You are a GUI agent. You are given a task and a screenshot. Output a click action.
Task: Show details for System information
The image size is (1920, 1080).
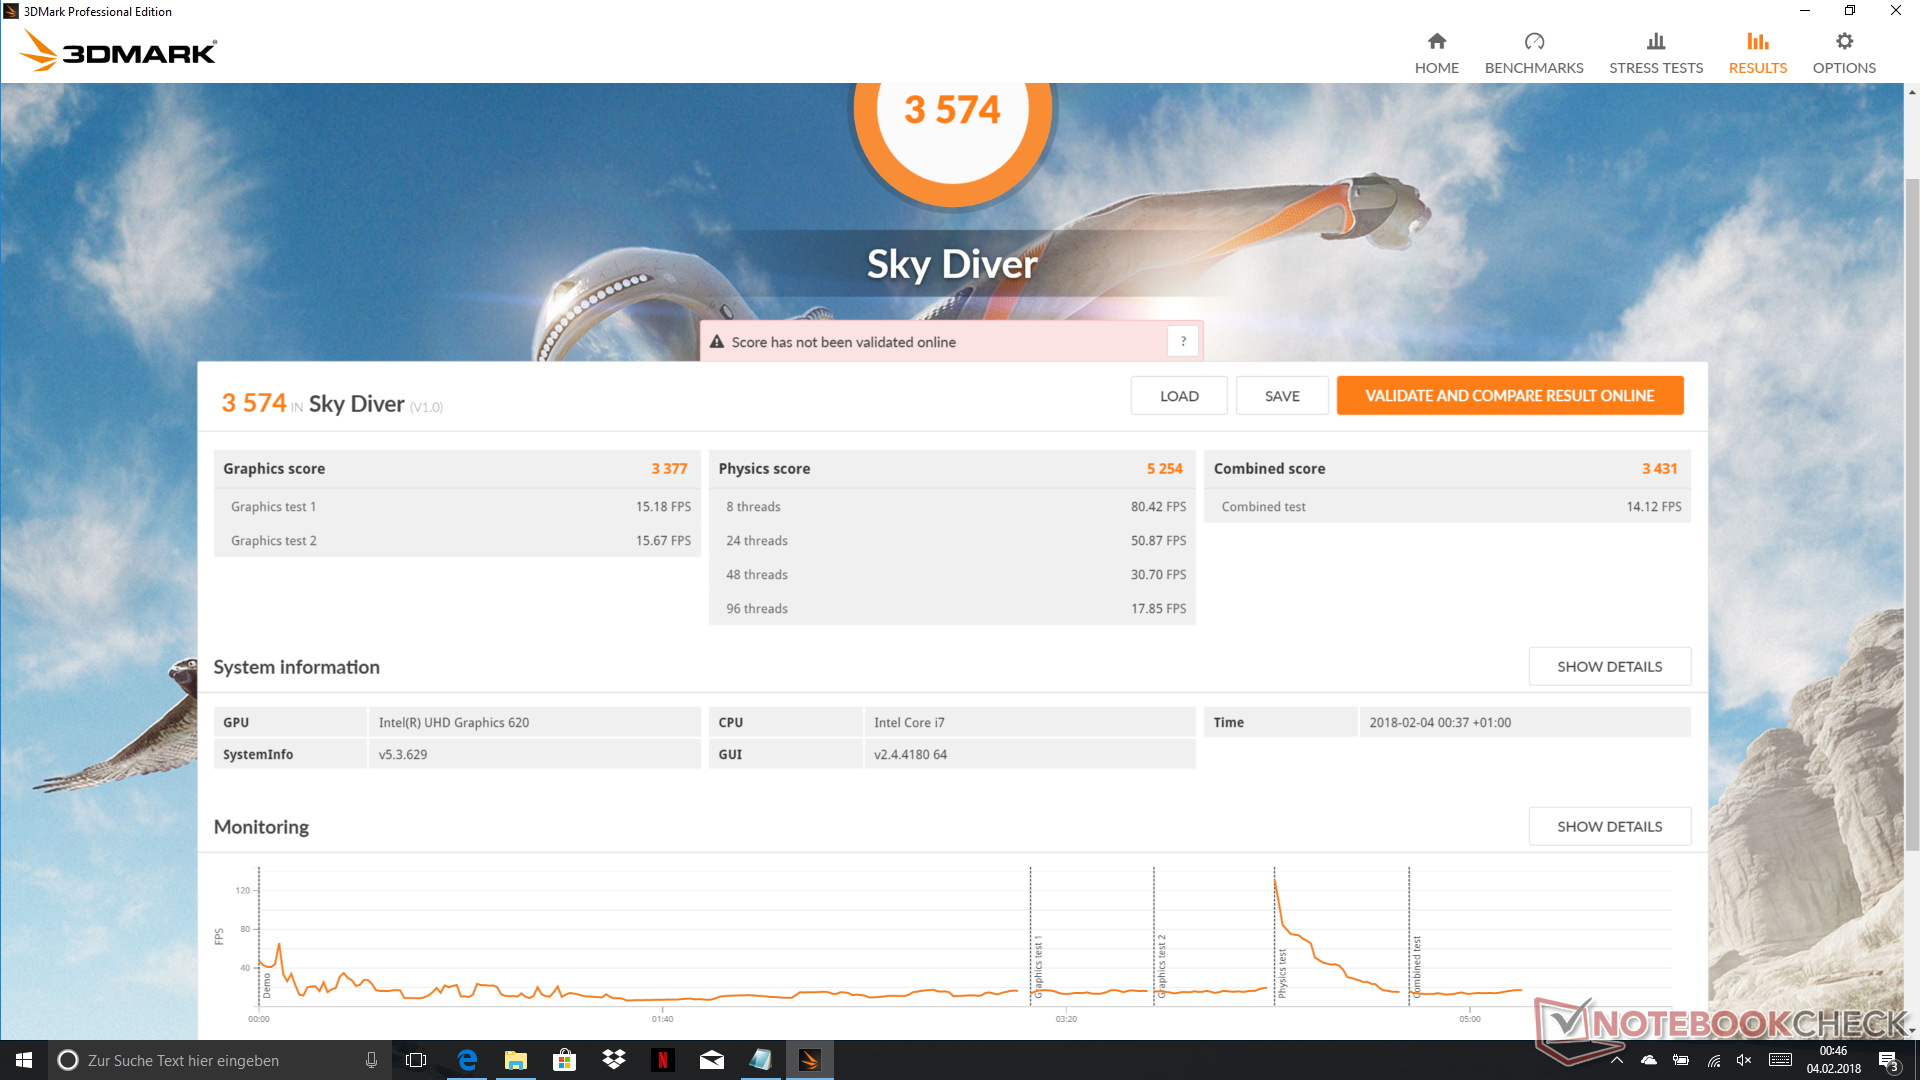pos(1609,666)
